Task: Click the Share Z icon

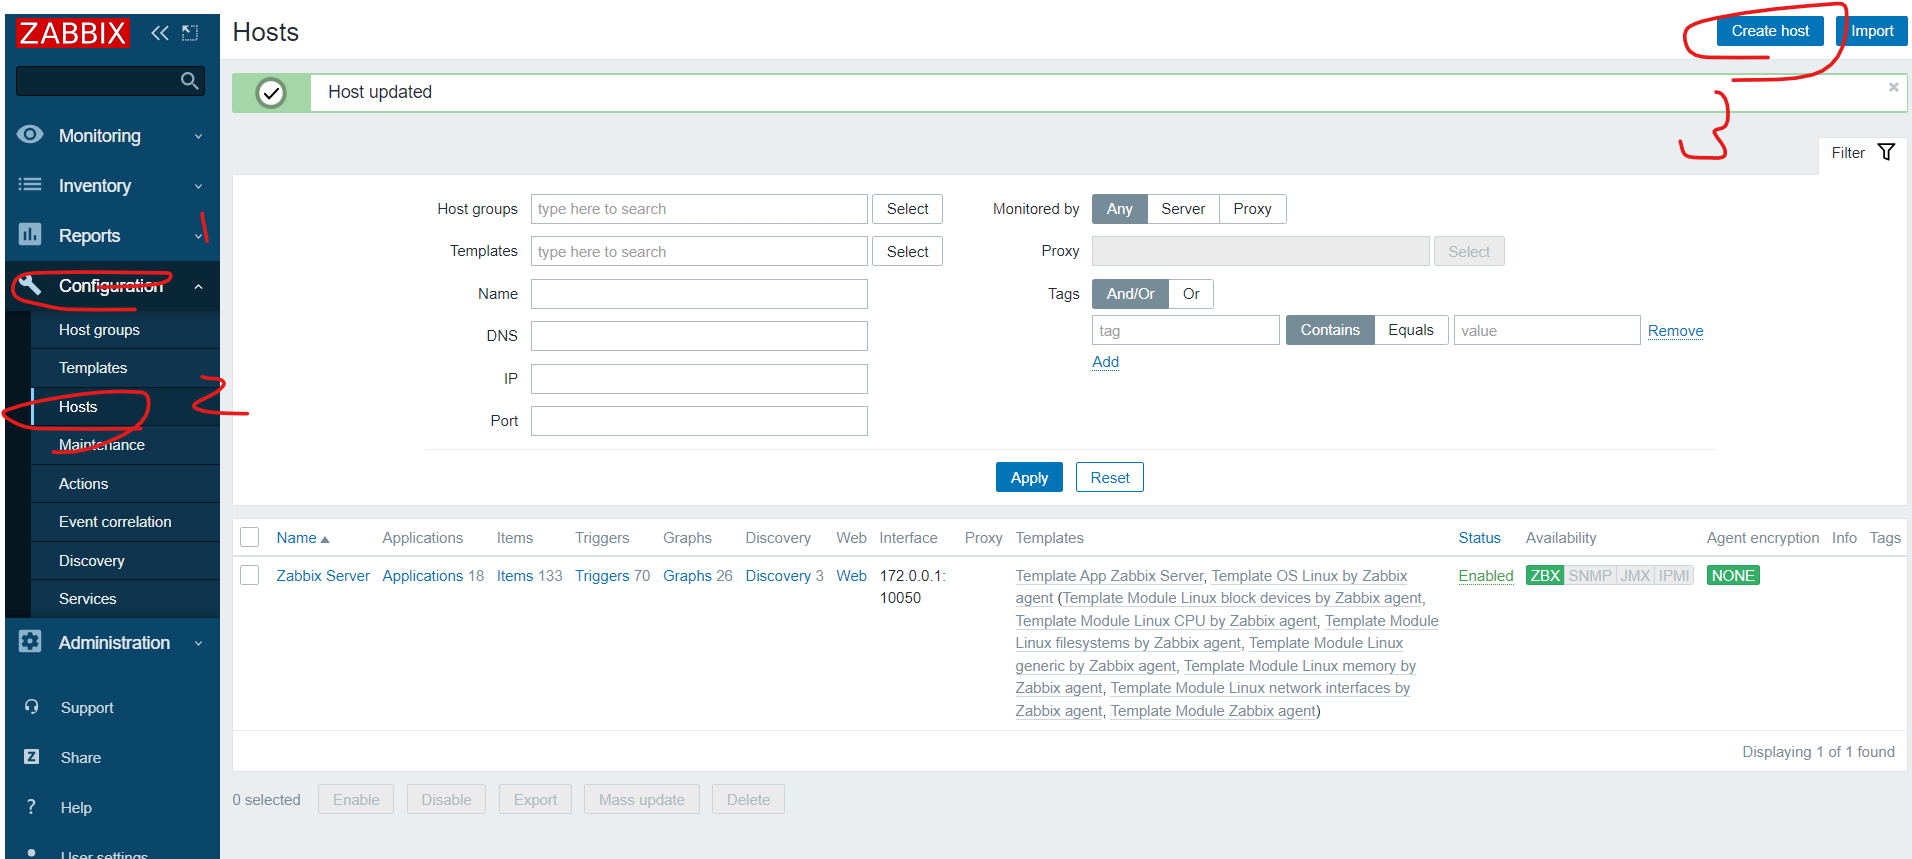Action: [32, 757]
